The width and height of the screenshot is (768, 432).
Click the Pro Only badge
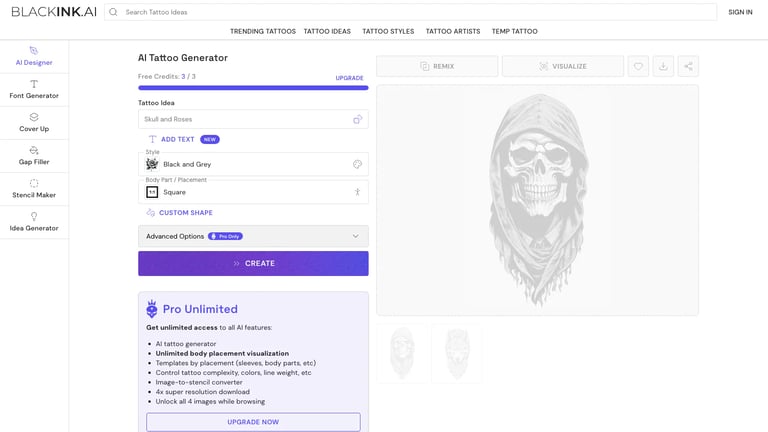pyautogui.click(x=225, y=236)
